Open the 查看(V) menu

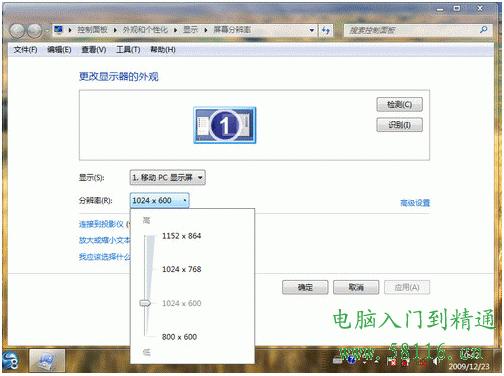(94, 50)
